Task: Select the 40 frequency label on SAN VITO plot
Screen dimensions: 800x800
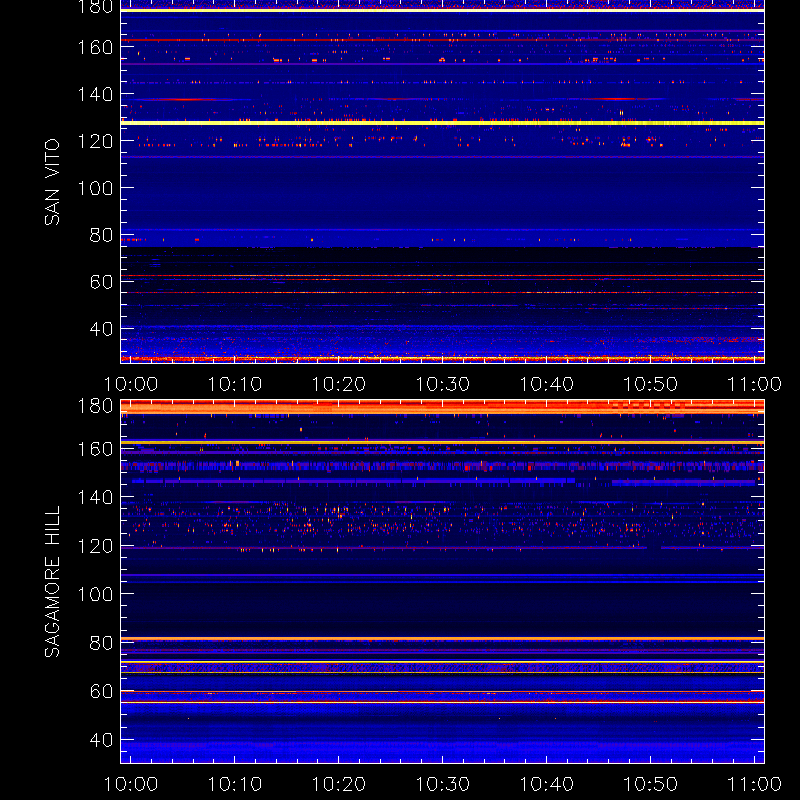Action: tap(101, 329)
